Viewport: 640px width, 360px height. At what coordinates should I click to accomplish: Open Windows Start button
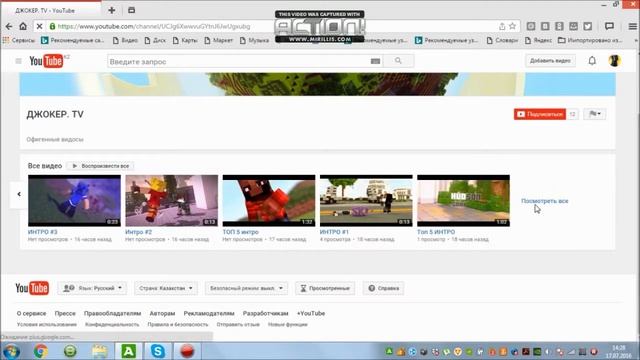(11, 351)
